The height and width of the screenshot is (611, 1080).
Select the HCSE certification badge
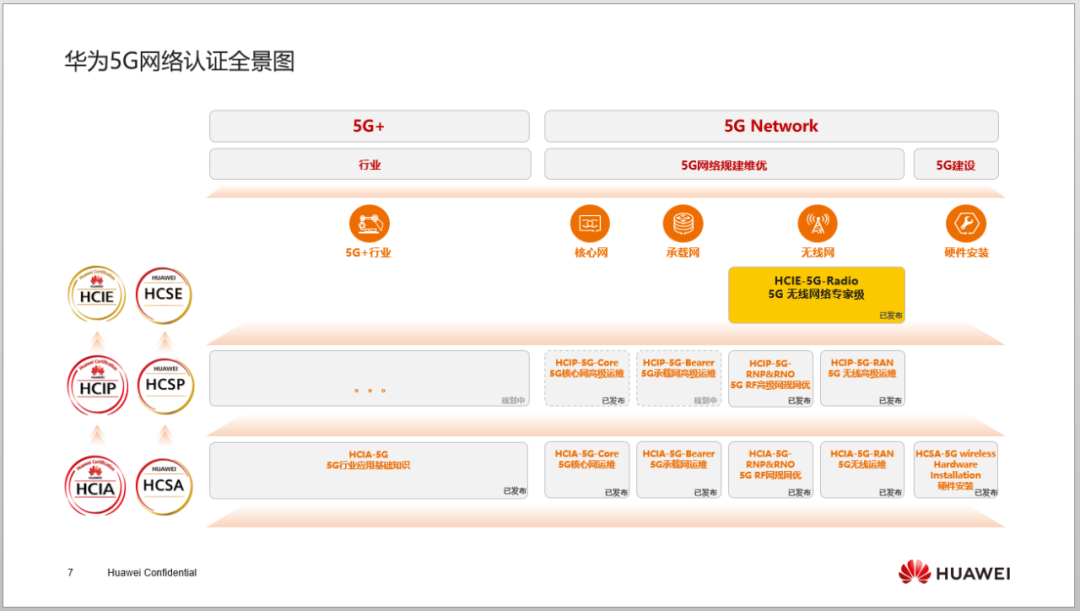(163, 295)
